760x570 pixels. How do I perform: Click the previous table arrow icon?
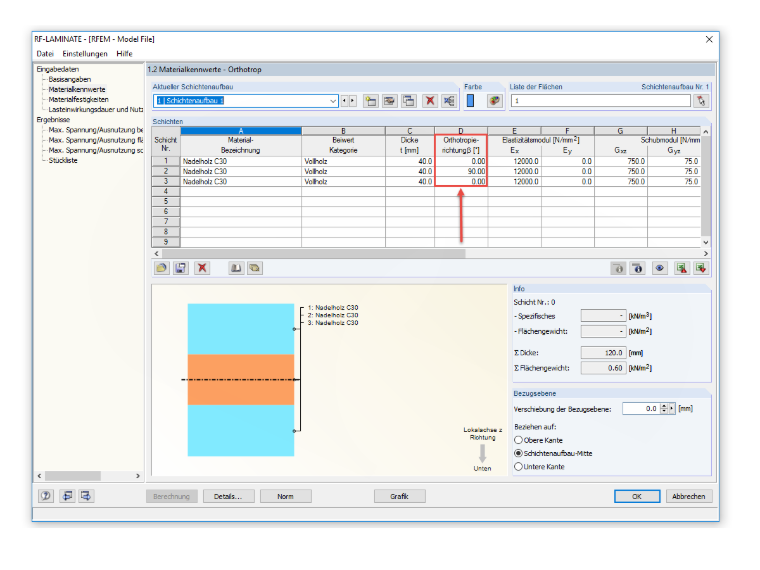67,496
